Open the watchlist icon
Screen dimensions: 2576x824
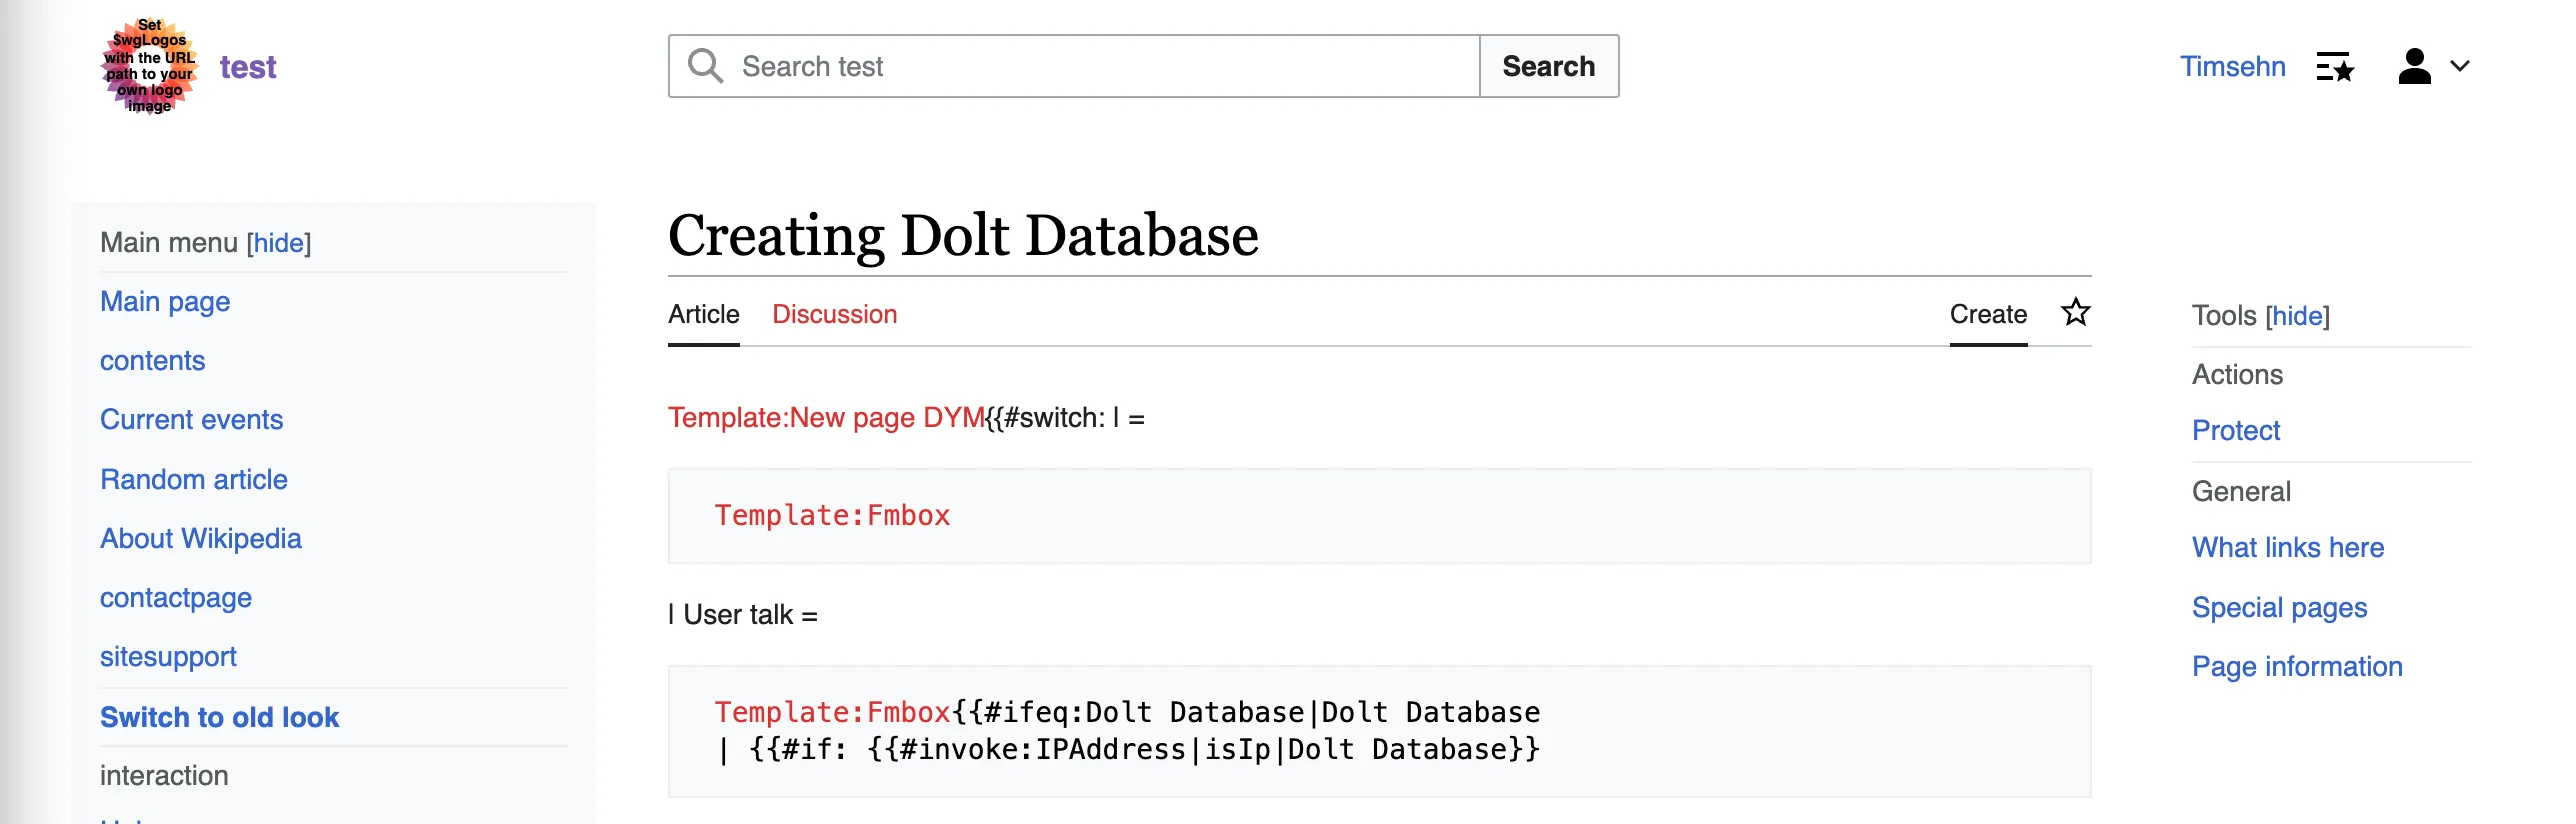2335,67
